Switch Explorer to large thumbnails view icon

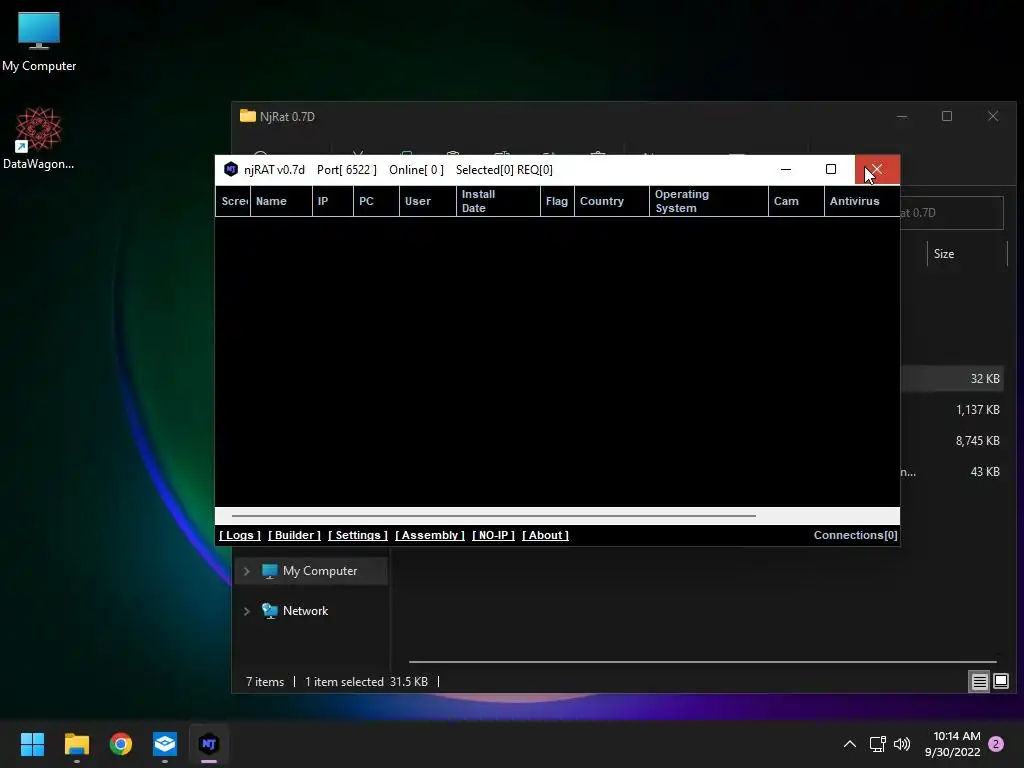(x=1000, y=682)
